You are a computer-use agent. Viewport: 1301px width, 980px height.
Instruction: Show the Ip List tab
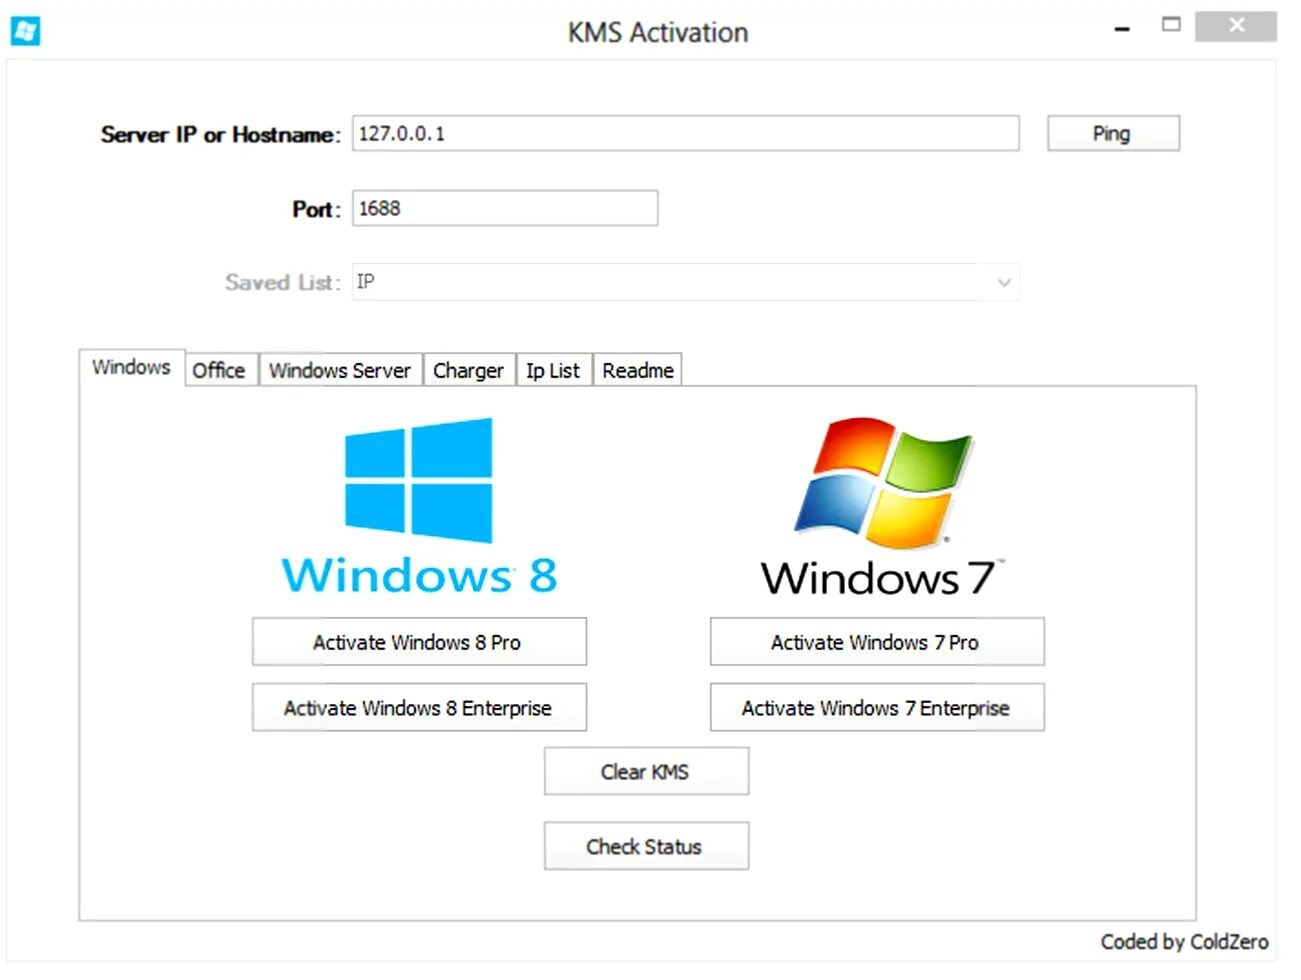point(553,370)
